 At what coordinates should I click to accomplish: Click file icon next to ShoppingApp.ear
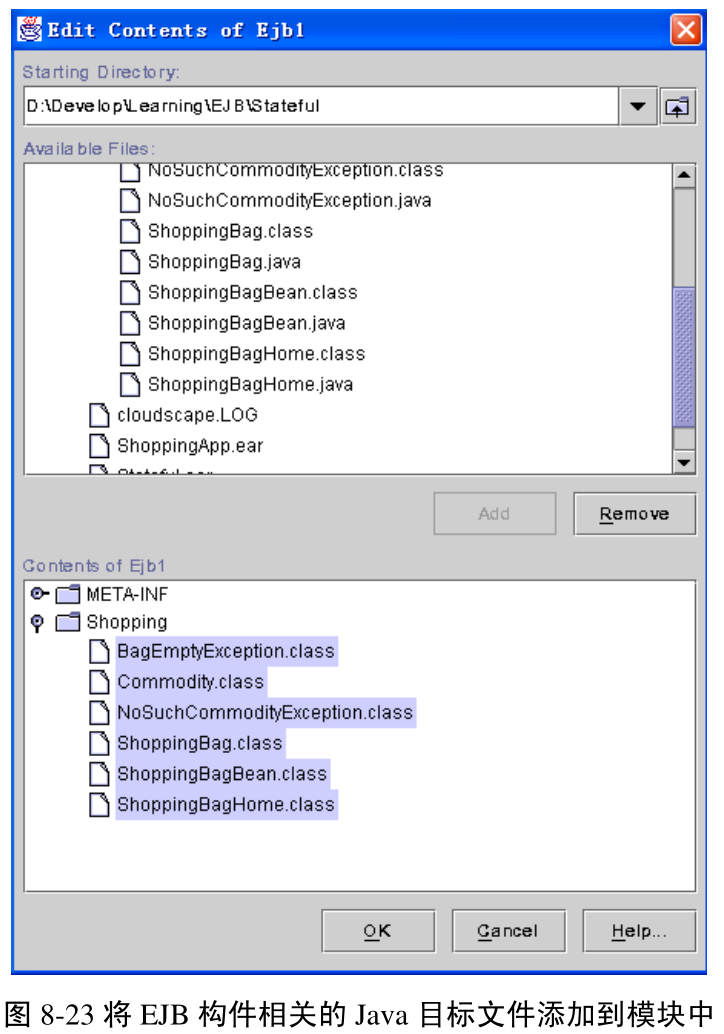pos(99,446)
